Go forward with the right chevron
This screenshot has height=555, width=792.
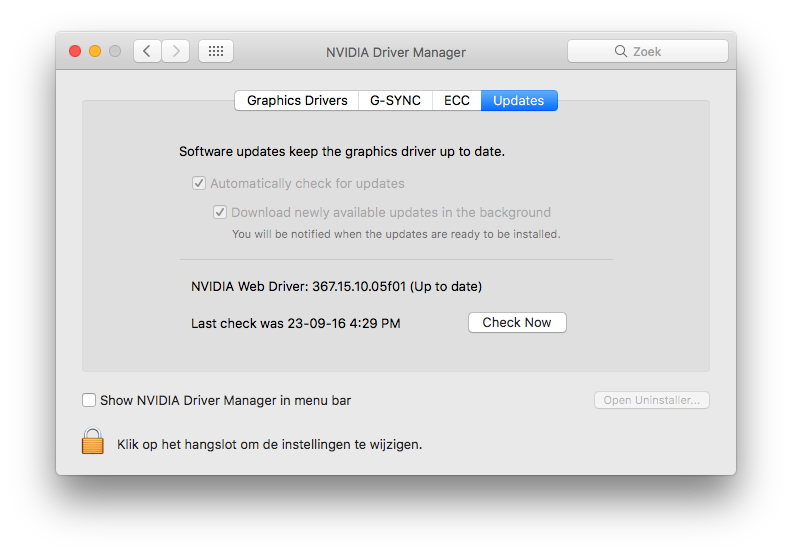point(176,51)
